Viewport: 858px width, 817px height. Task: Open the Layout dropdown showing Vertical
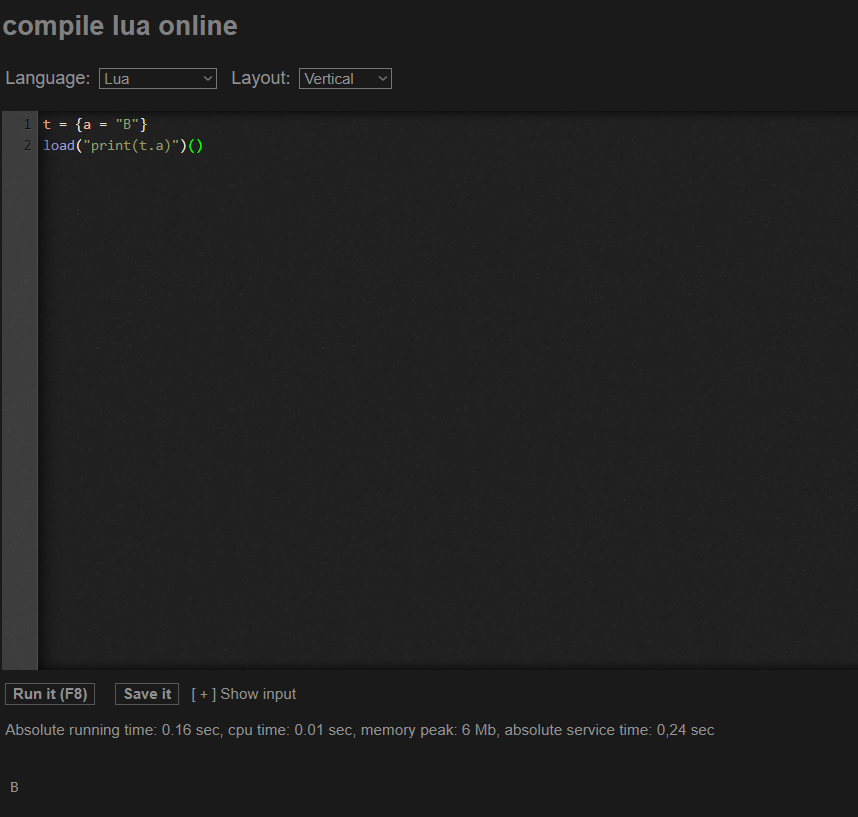(345, 79)
